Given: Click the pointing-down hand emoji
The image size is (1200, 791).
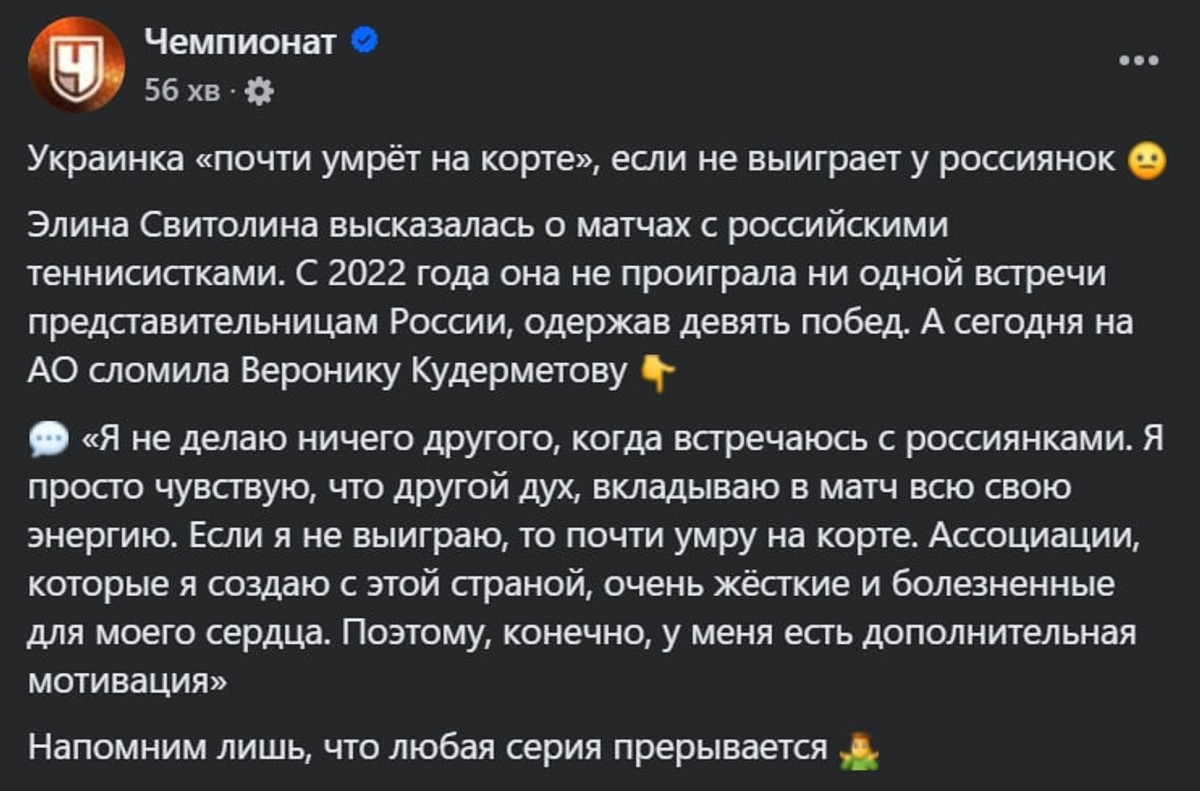Looking at the screenshot, I should pyautogui.click(x=657, y=374).
